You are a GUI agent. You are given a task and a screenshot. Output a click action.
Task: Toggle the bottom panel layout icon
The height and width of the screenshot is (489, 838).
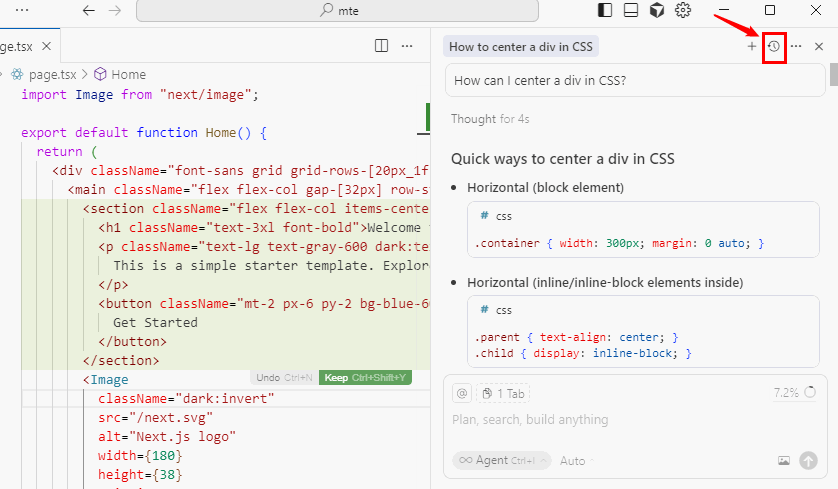coord(631,10)
